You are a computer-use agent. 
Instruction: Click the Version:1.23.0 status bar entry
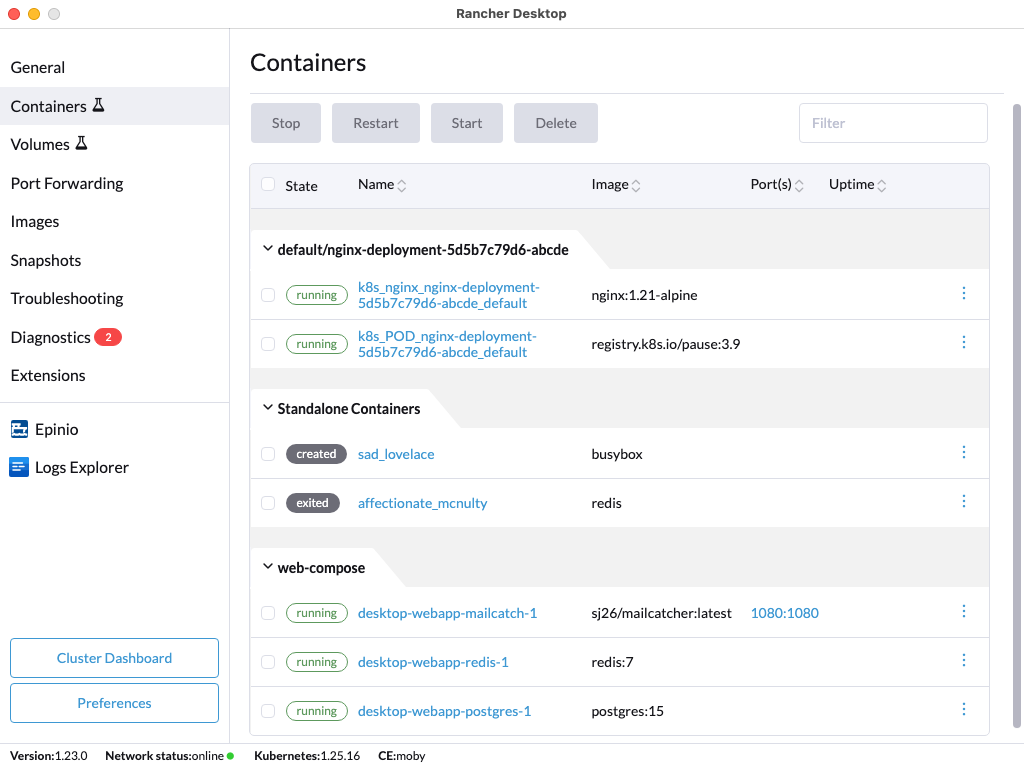[x=48, y=756]
